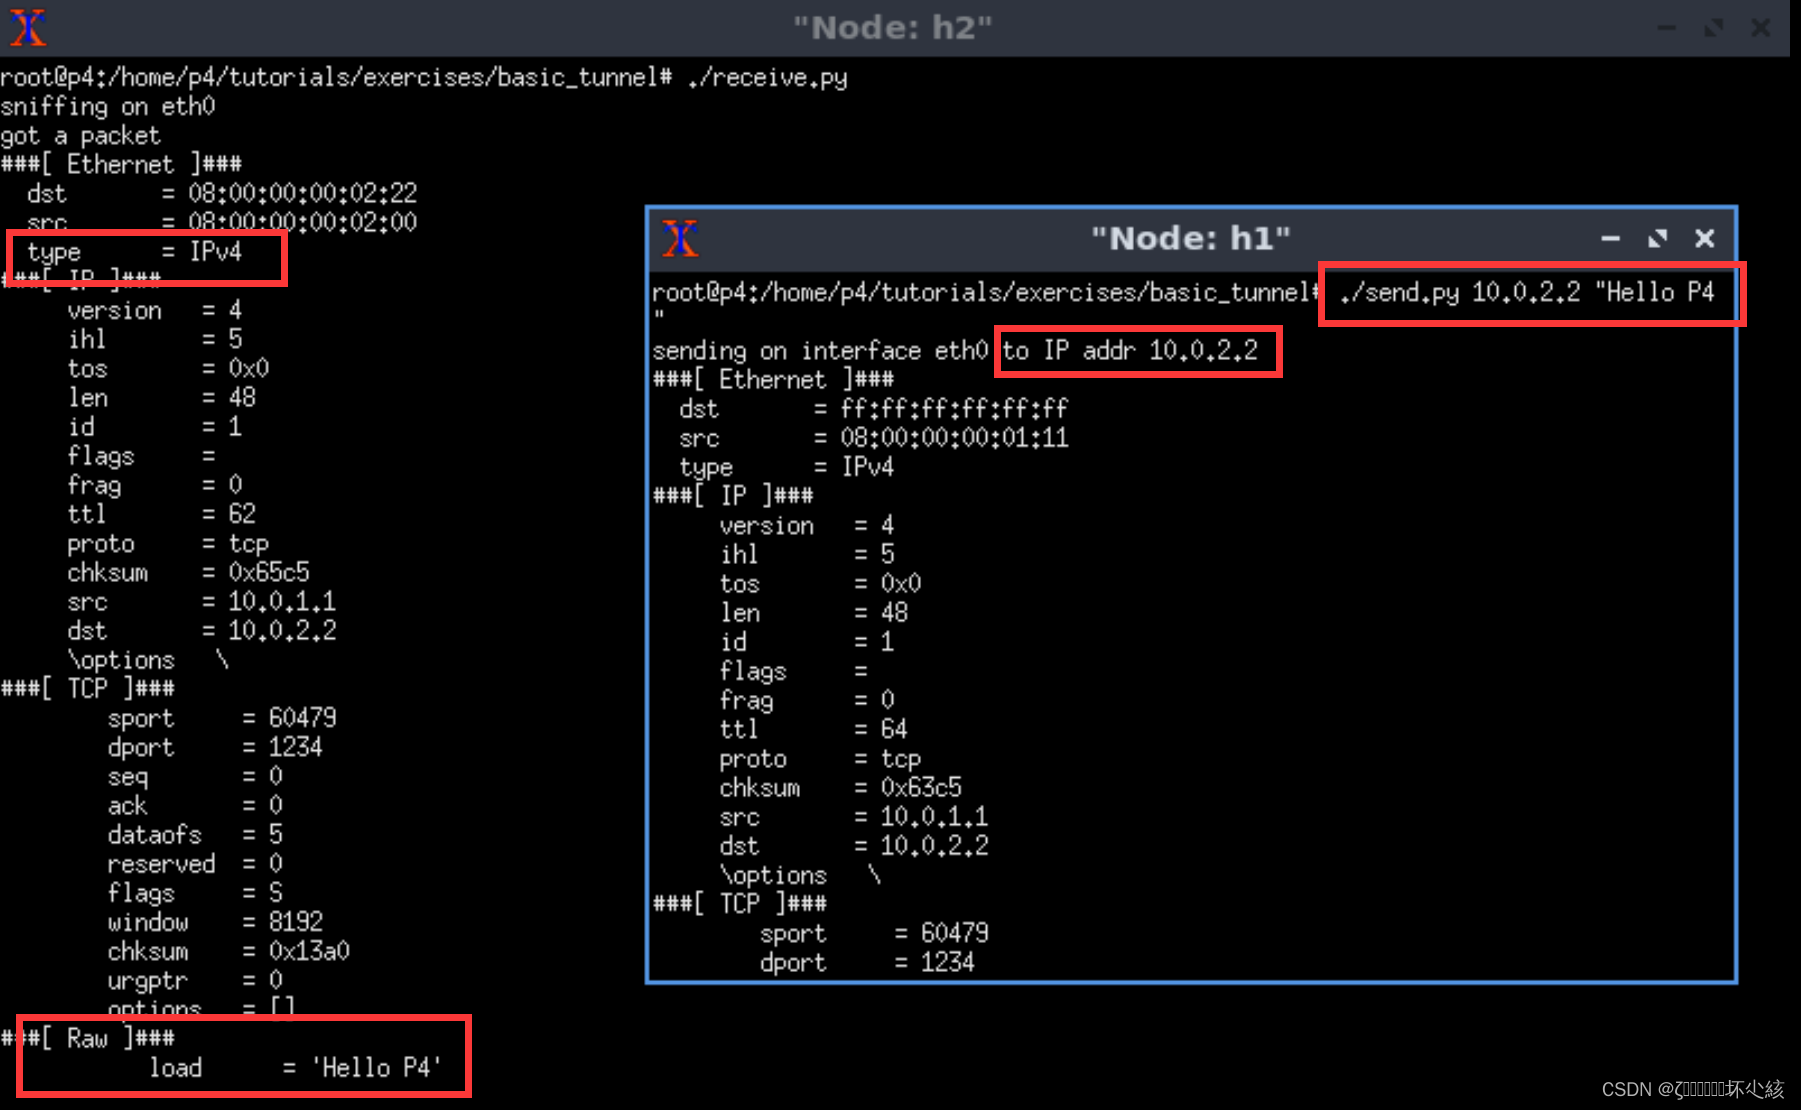Click "got a packet" line in h2

(80, 136)
